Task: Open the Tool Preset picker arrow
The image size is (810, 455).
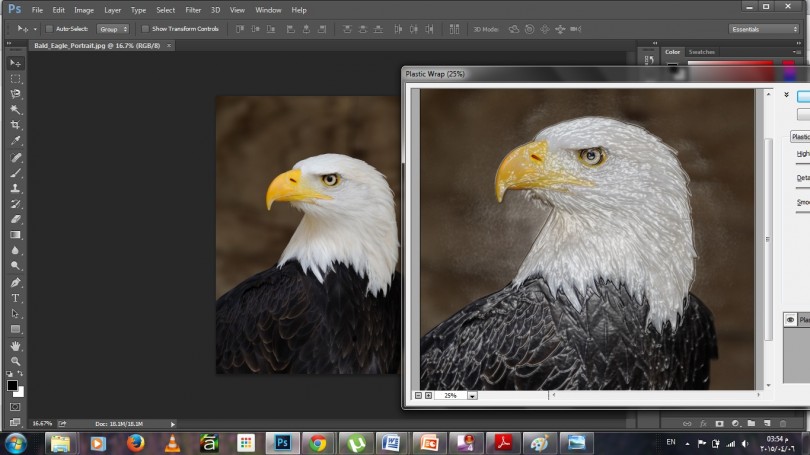Action: [35, 29]
